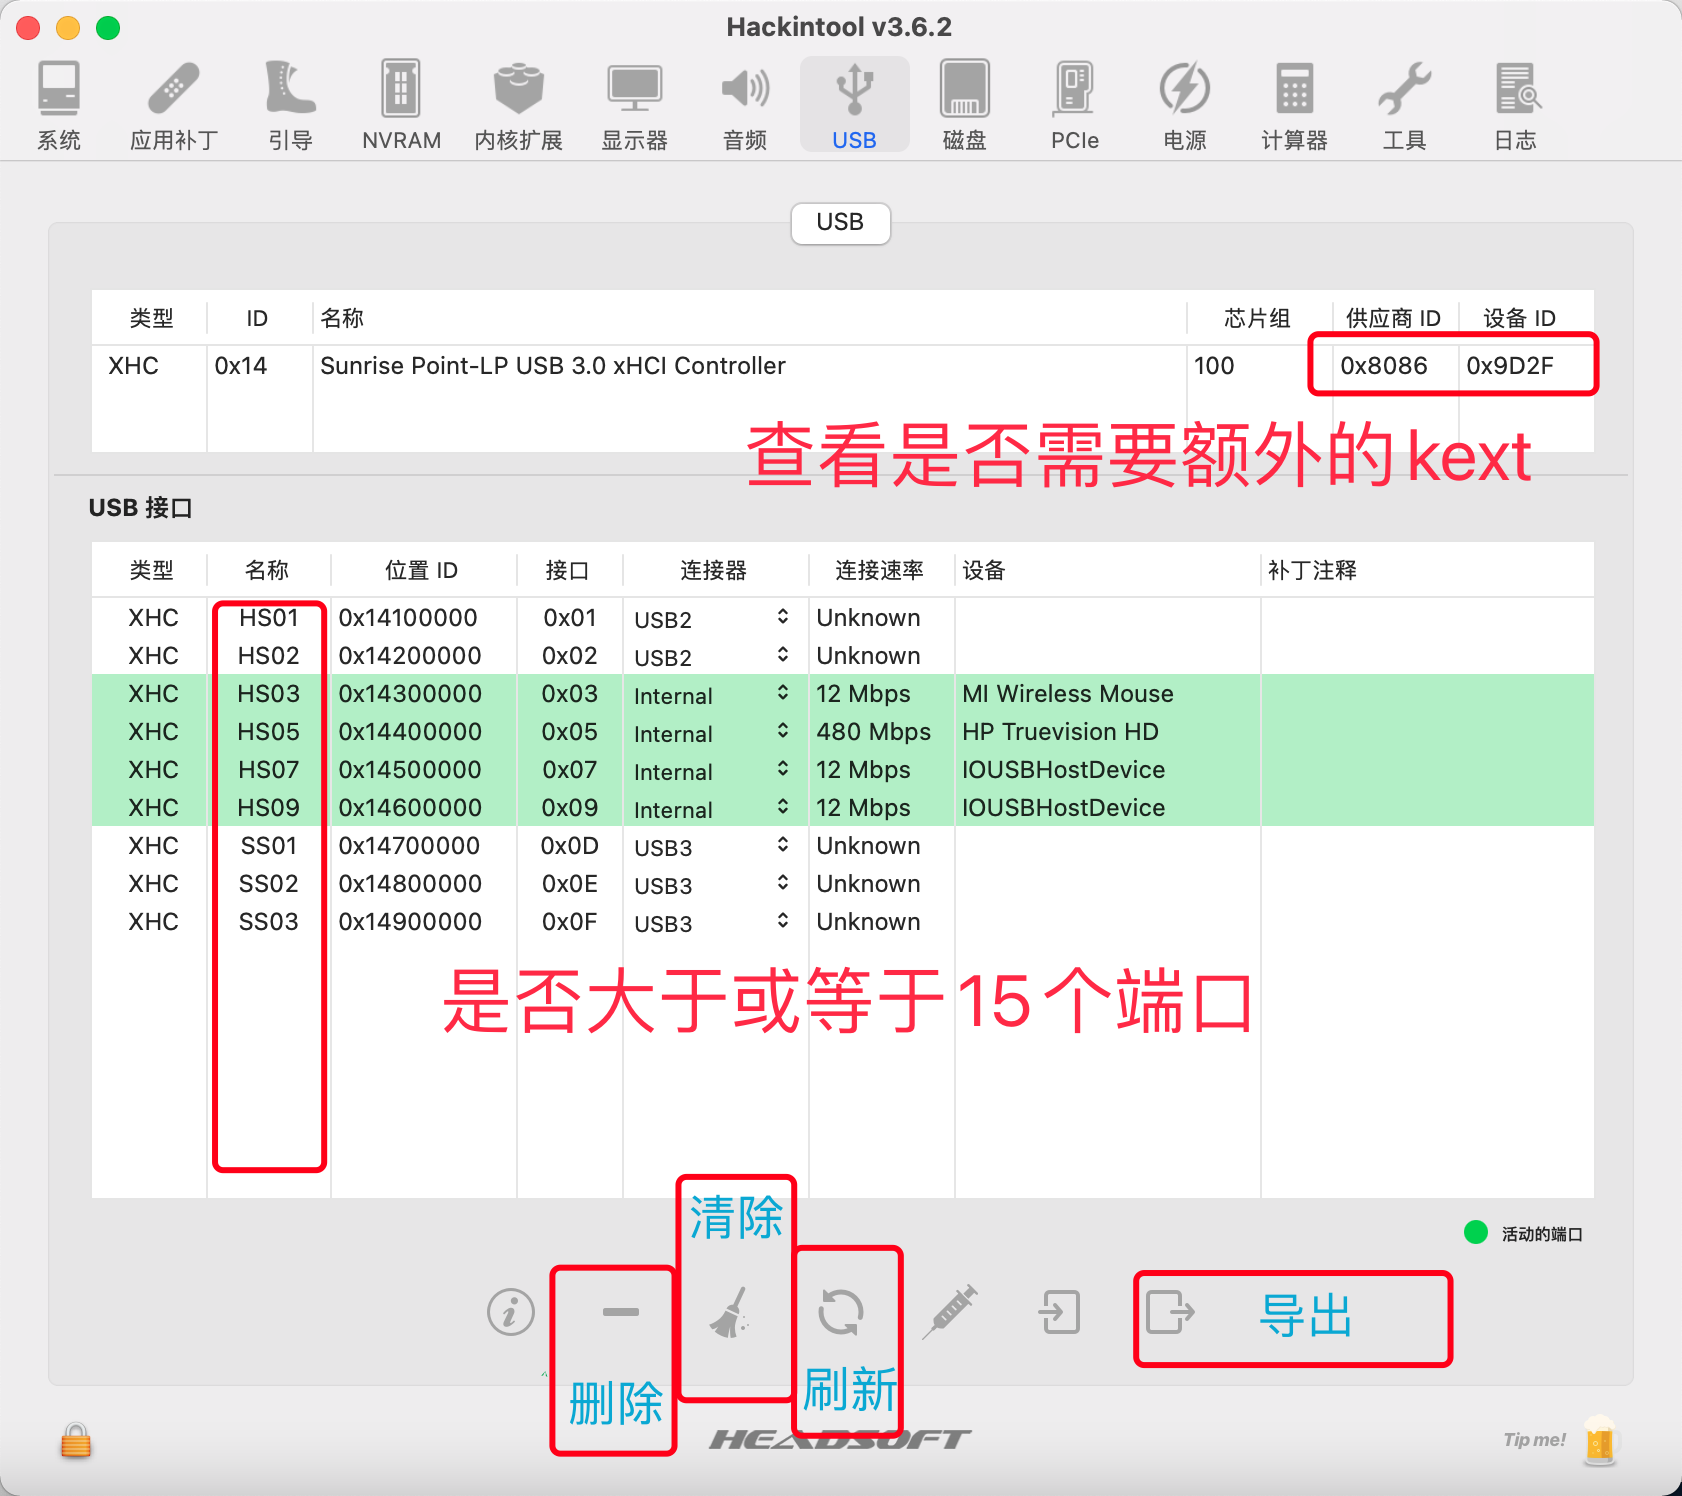
Task: Click the refresh arrows icon
Action: 840,1312
